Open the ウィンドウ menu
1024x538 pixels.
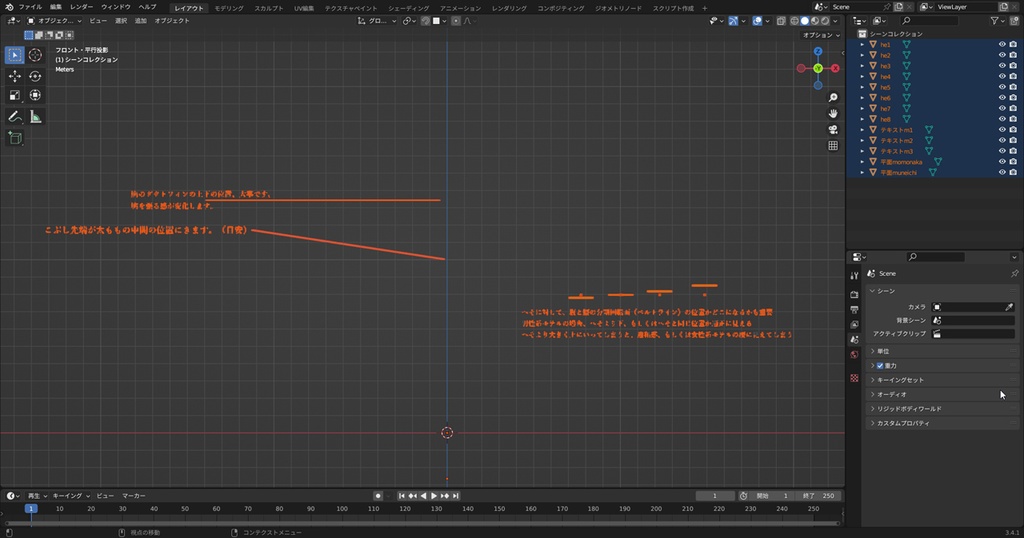[115, 7]
